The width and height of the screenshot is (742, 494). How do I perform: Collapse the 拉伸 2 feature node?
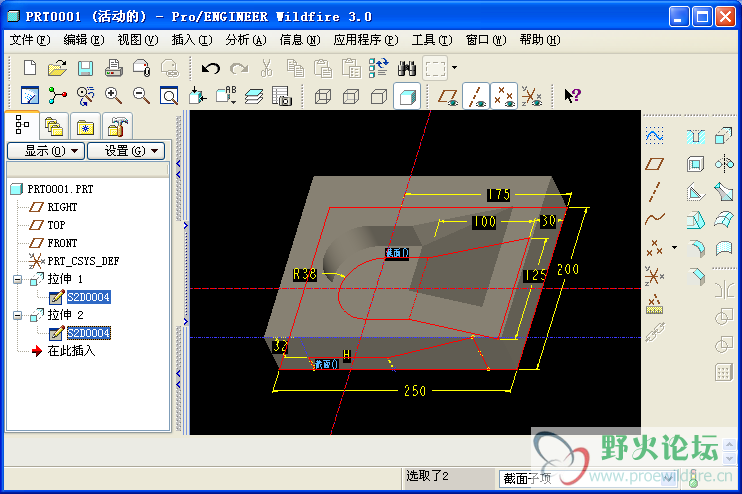[x=18, y=315]
